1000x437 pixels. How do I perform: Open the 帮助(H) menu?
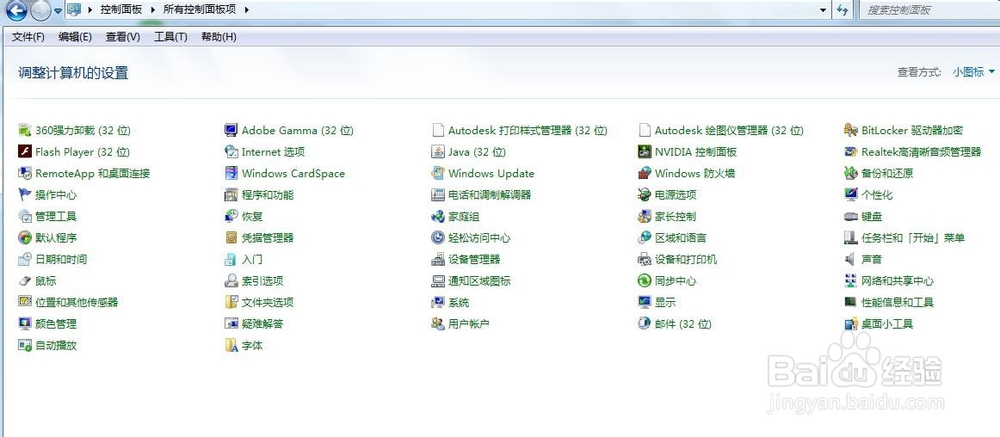click(219, 37)
